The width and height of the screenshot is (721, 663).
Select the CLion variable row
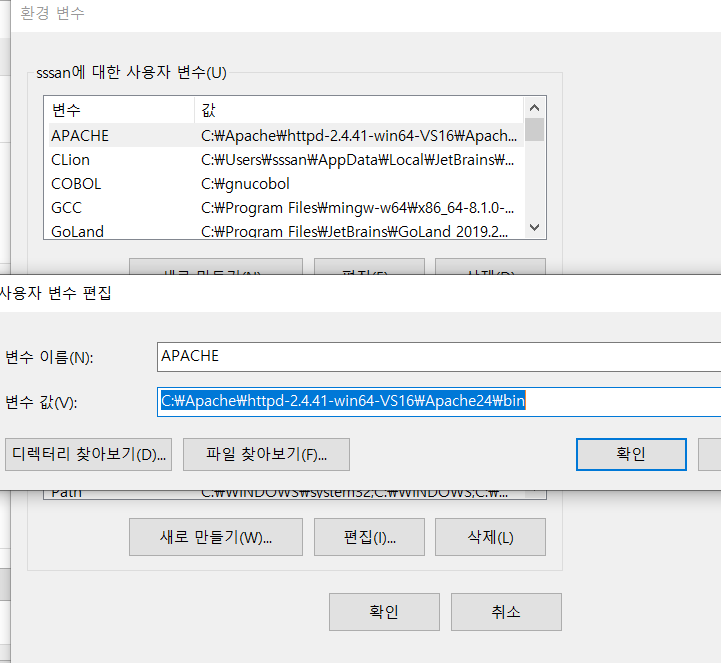(286, 160)
